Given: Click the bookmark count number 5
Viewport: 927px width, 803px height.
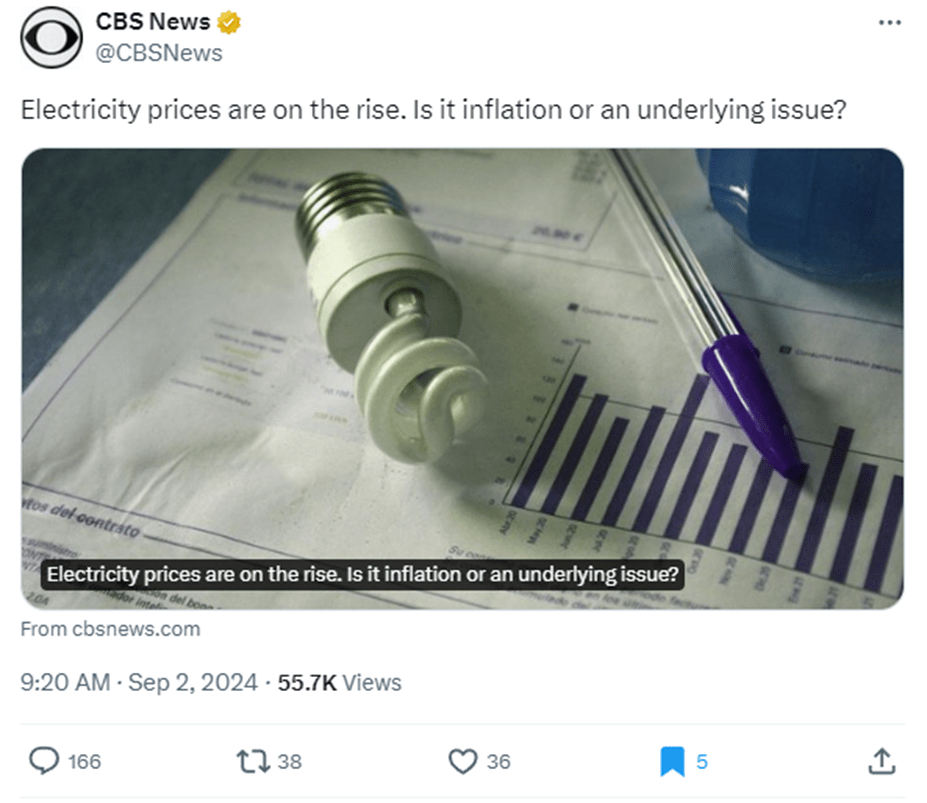Looking at the screenshot, I should 702,762.
